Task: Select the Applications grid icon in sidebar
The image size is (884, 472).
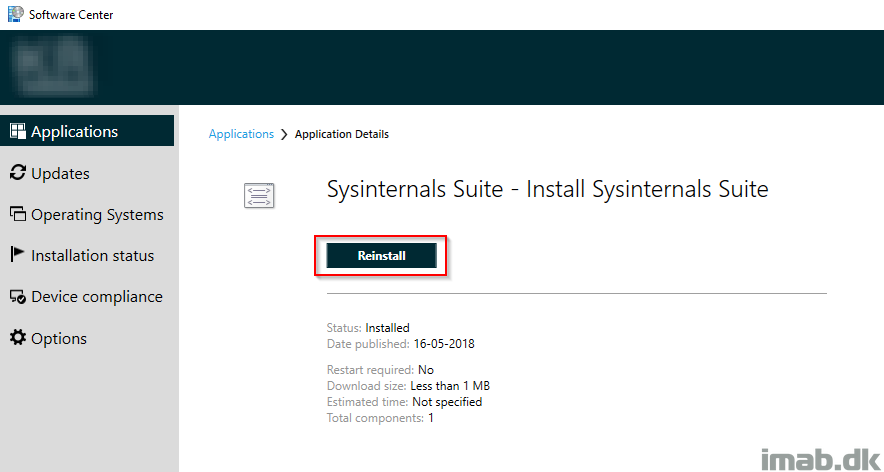Action: click(x=18, y=131)
